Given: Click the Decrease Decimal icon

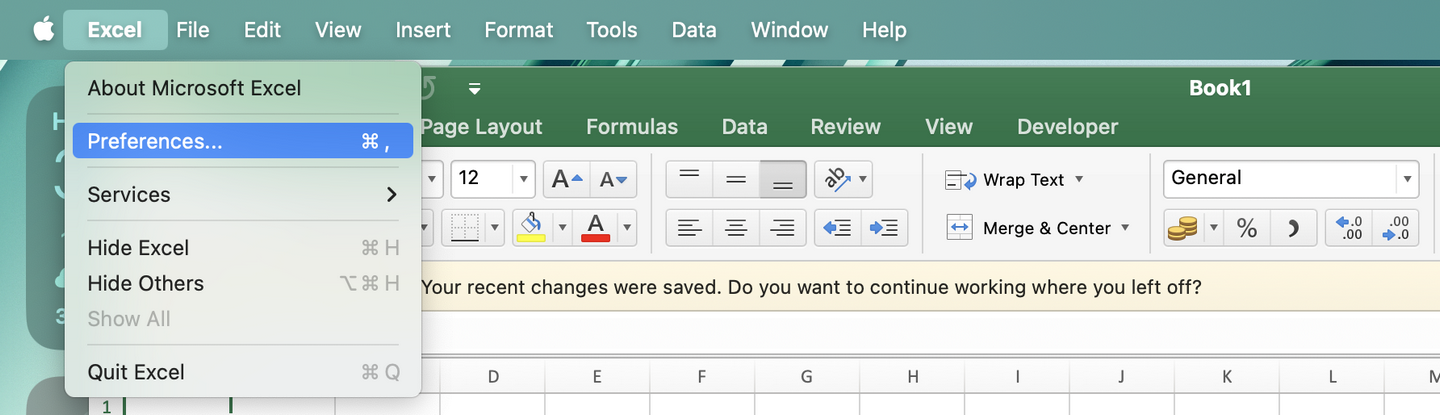Looking at the screenshot, I should point(1395,228).
